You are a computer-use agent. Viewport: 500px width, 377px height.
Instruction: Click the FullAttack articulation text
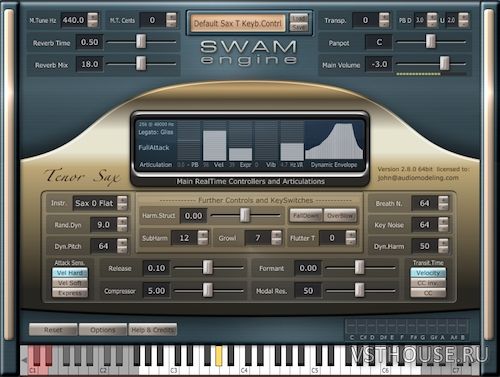point(154,147)
